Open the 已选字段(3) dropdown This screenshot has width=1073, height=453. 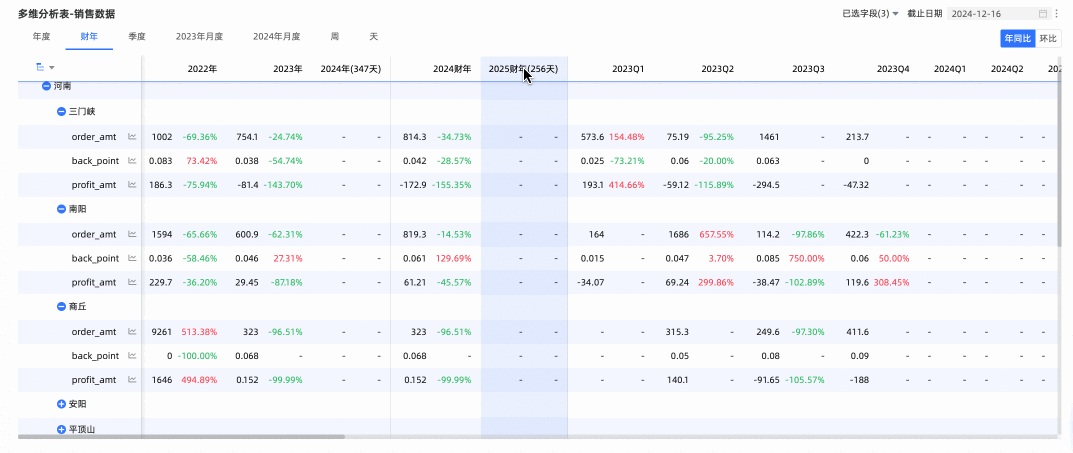tap(870, 14)
